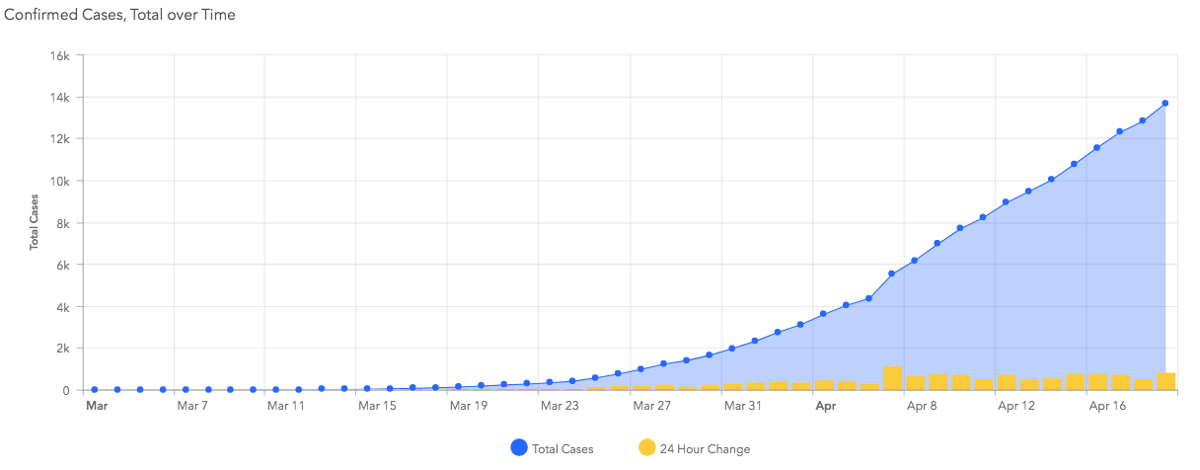
Task: Click the vertical Total Cases axis title
Action: click(x=33, y=222)
